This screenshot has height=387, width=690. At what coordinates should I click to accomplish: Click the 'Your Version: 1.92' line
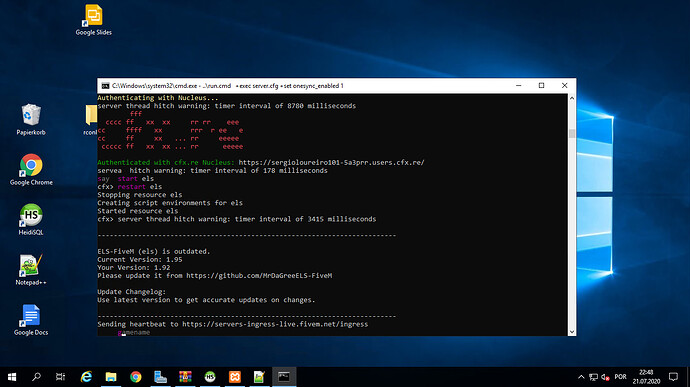(x=133, y=267)
